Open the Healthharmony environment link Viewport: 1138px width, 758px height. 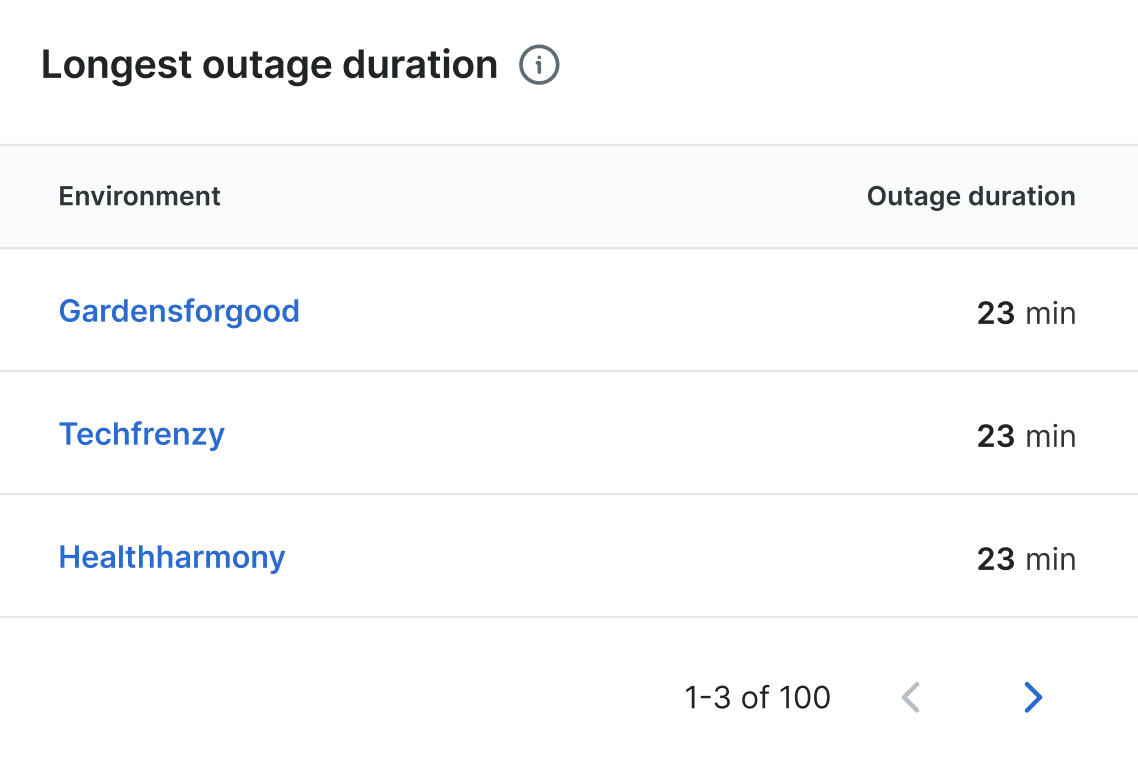[172, 557]
